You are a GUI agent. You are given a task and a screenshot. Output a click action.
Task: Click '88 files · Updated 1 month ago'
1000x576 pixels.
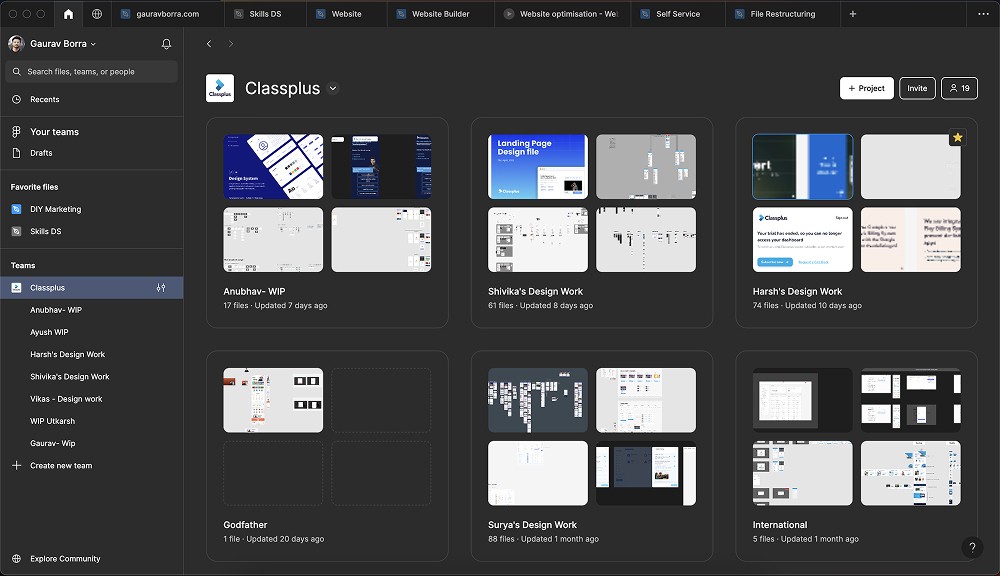[543, 539]
